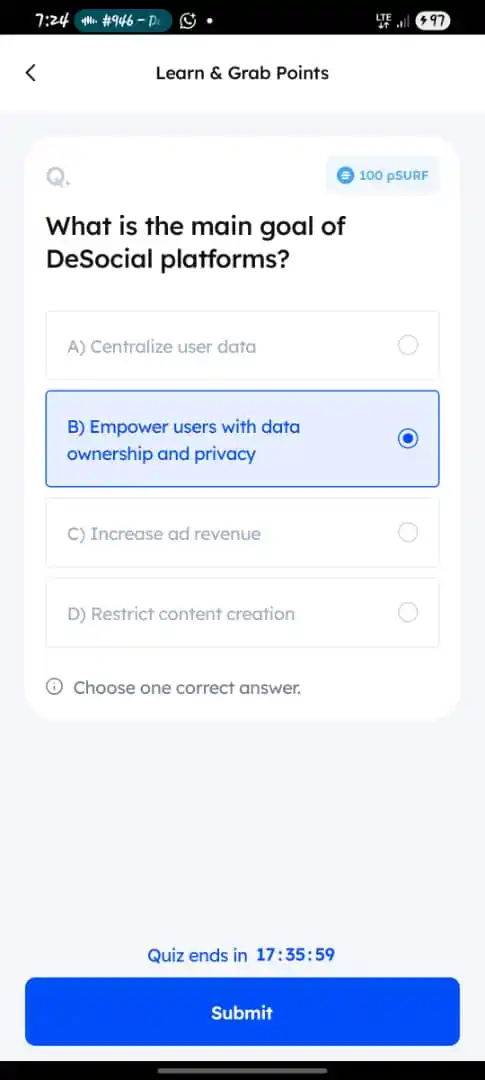Tap the info icon beside the hint

[x=54, y=687]
